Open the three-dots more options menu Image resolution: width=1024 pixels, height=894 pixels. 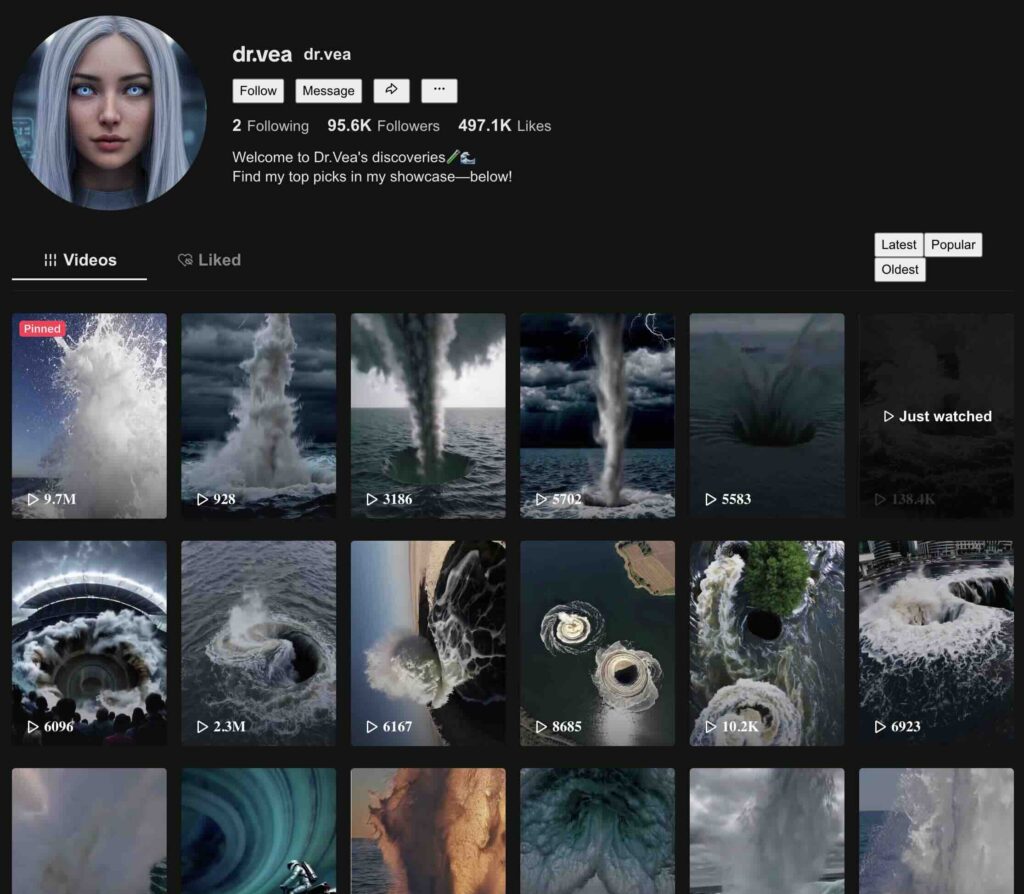pos(439,90)
